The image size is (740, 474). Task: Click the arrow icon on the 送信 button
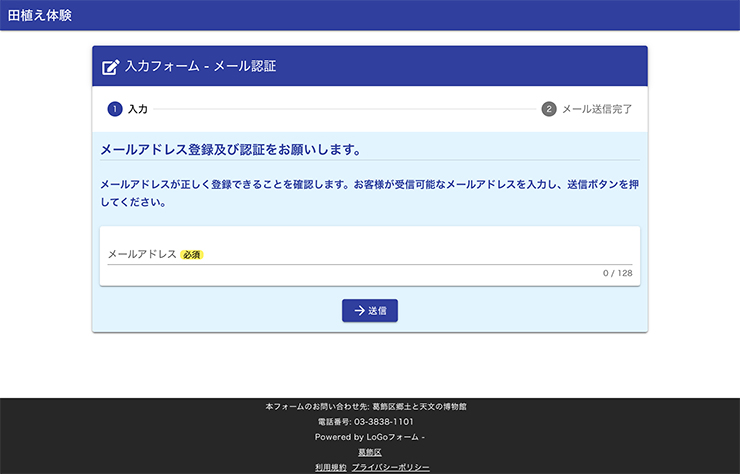tap(359, 311)
